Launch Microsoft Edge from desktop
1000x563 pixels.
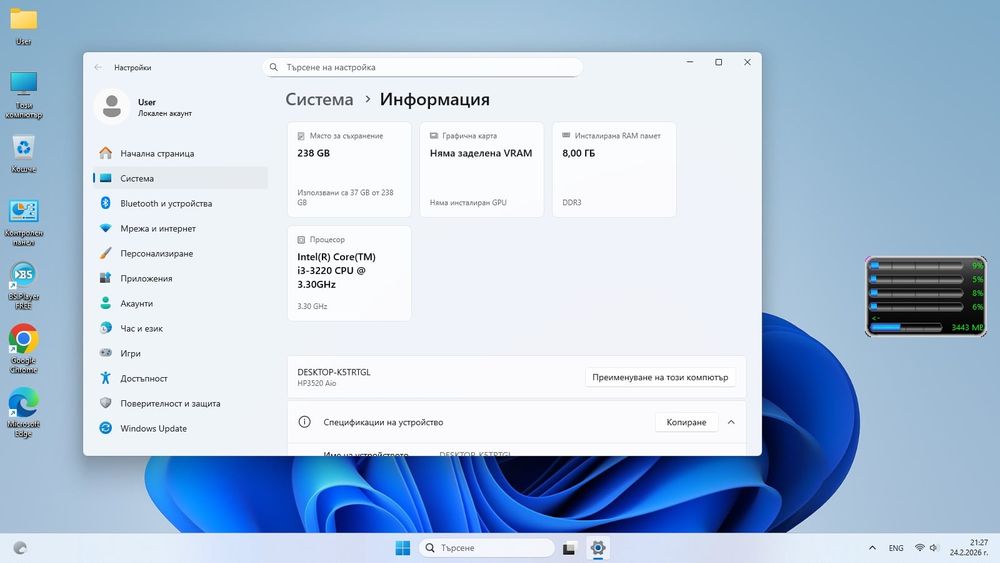24,413
